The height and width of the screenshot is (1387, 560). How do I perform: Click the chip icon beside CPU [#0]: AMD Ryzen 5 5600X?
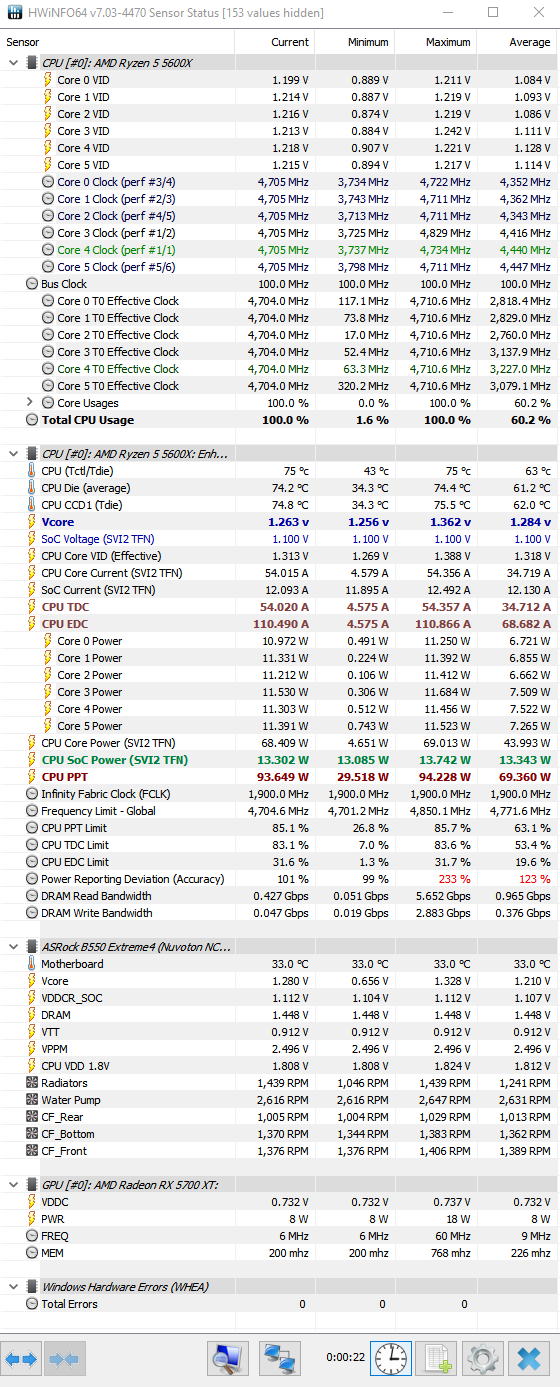[x=32, y=62]
